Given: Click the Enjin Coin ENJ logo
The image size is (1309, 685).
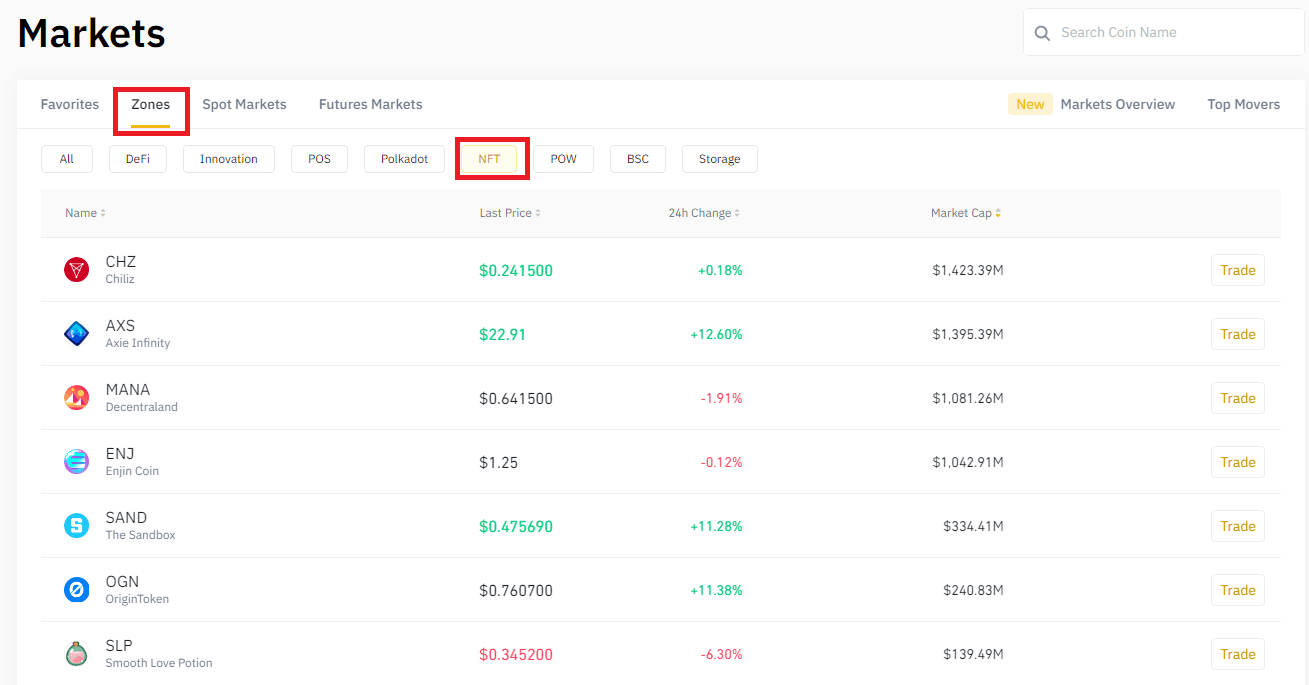Looking at the screenshot, I should 76,462.
